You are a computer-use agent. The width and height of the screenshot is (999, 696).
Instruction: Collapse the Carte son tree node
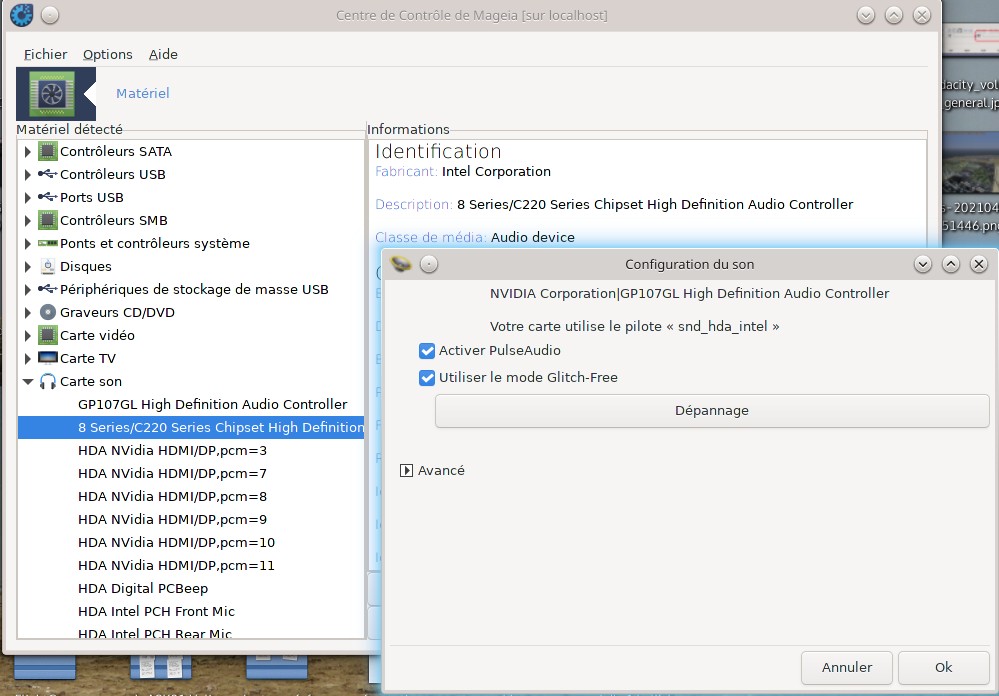(27, 381)
